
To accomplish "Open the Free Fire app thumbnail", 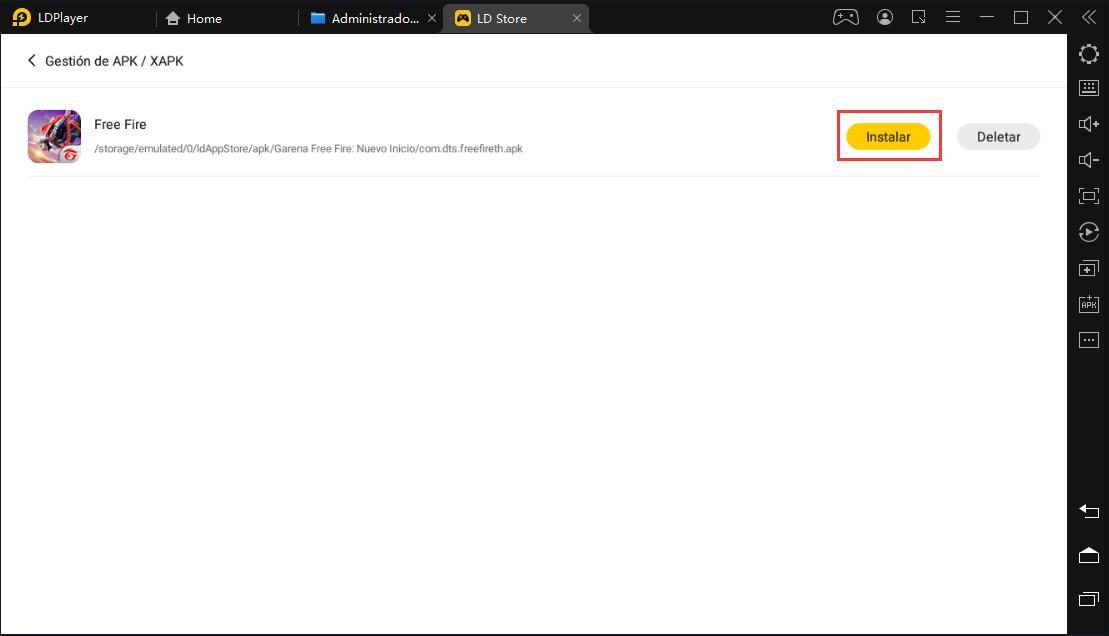I will coord(54,137).
